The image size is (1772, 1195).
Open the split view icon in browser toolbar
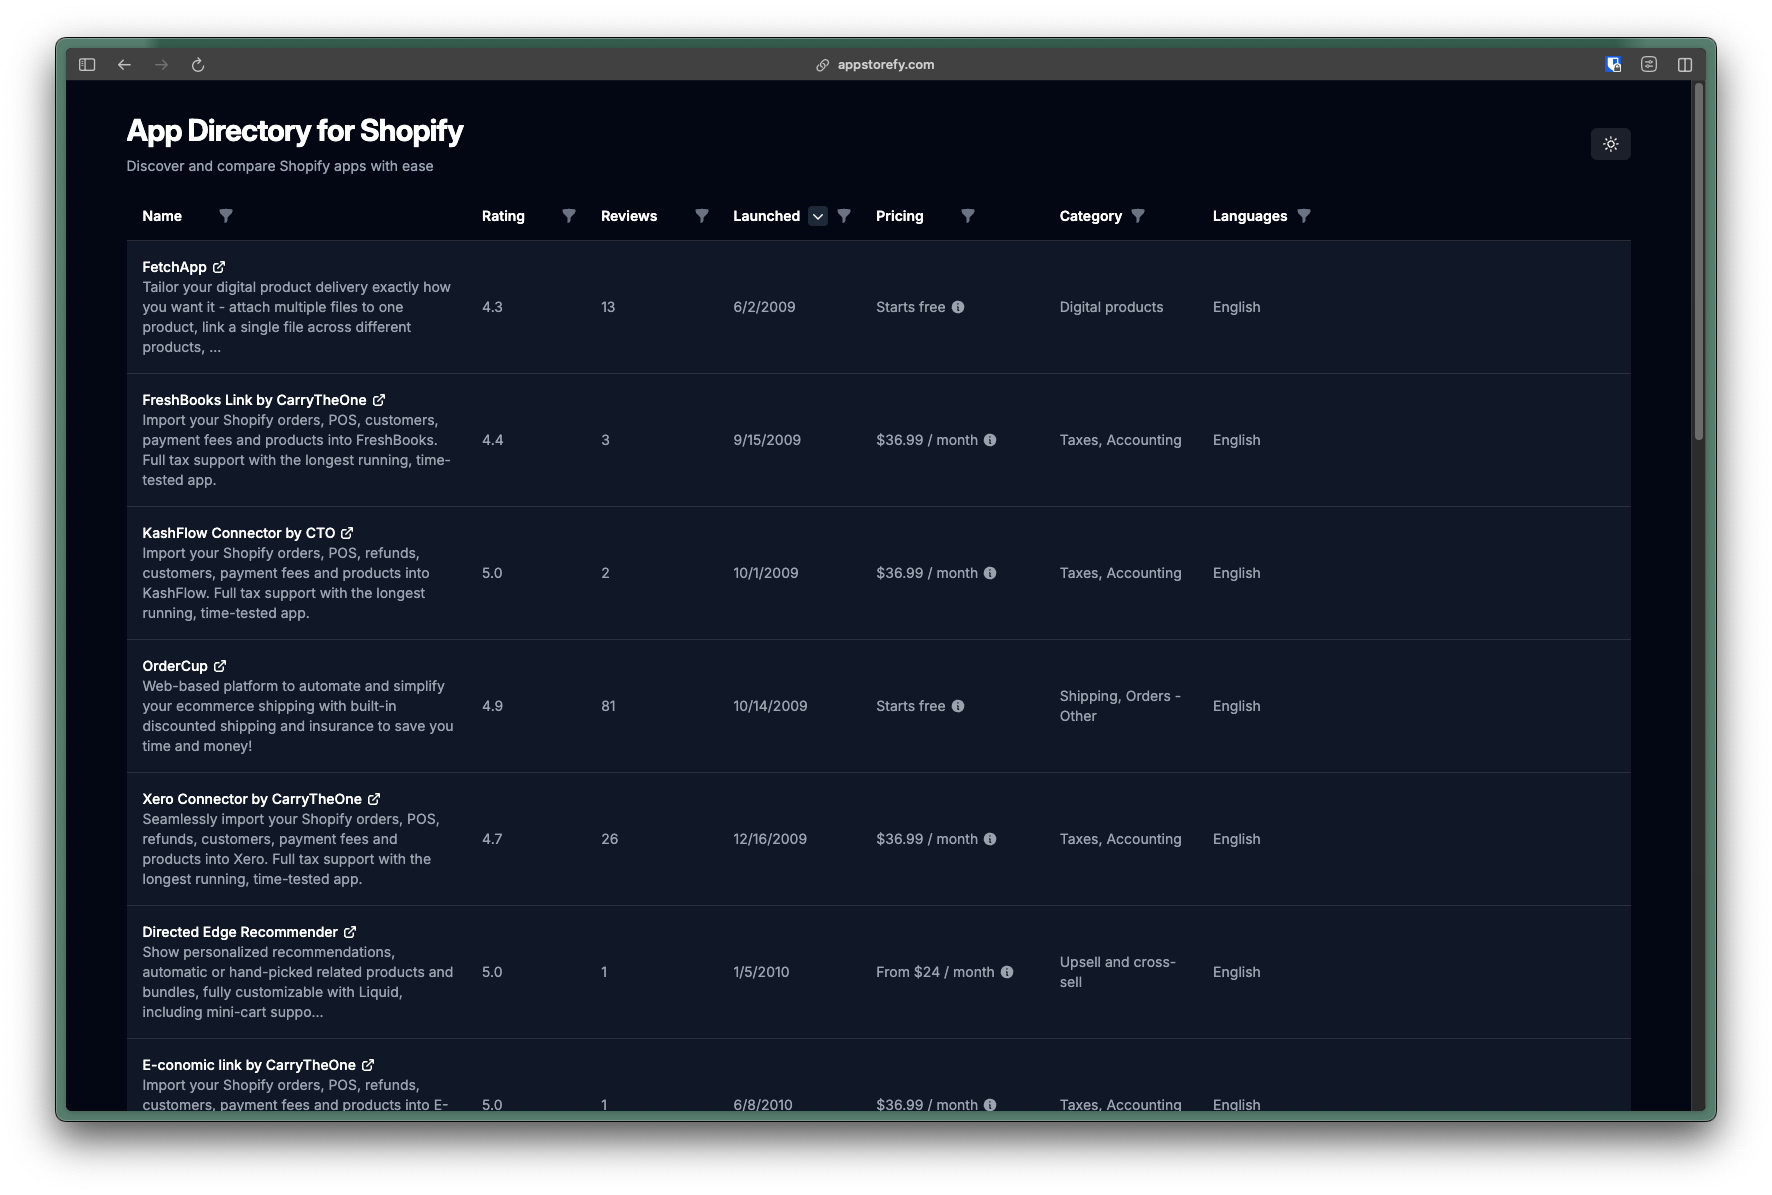tap(1687, 63)
